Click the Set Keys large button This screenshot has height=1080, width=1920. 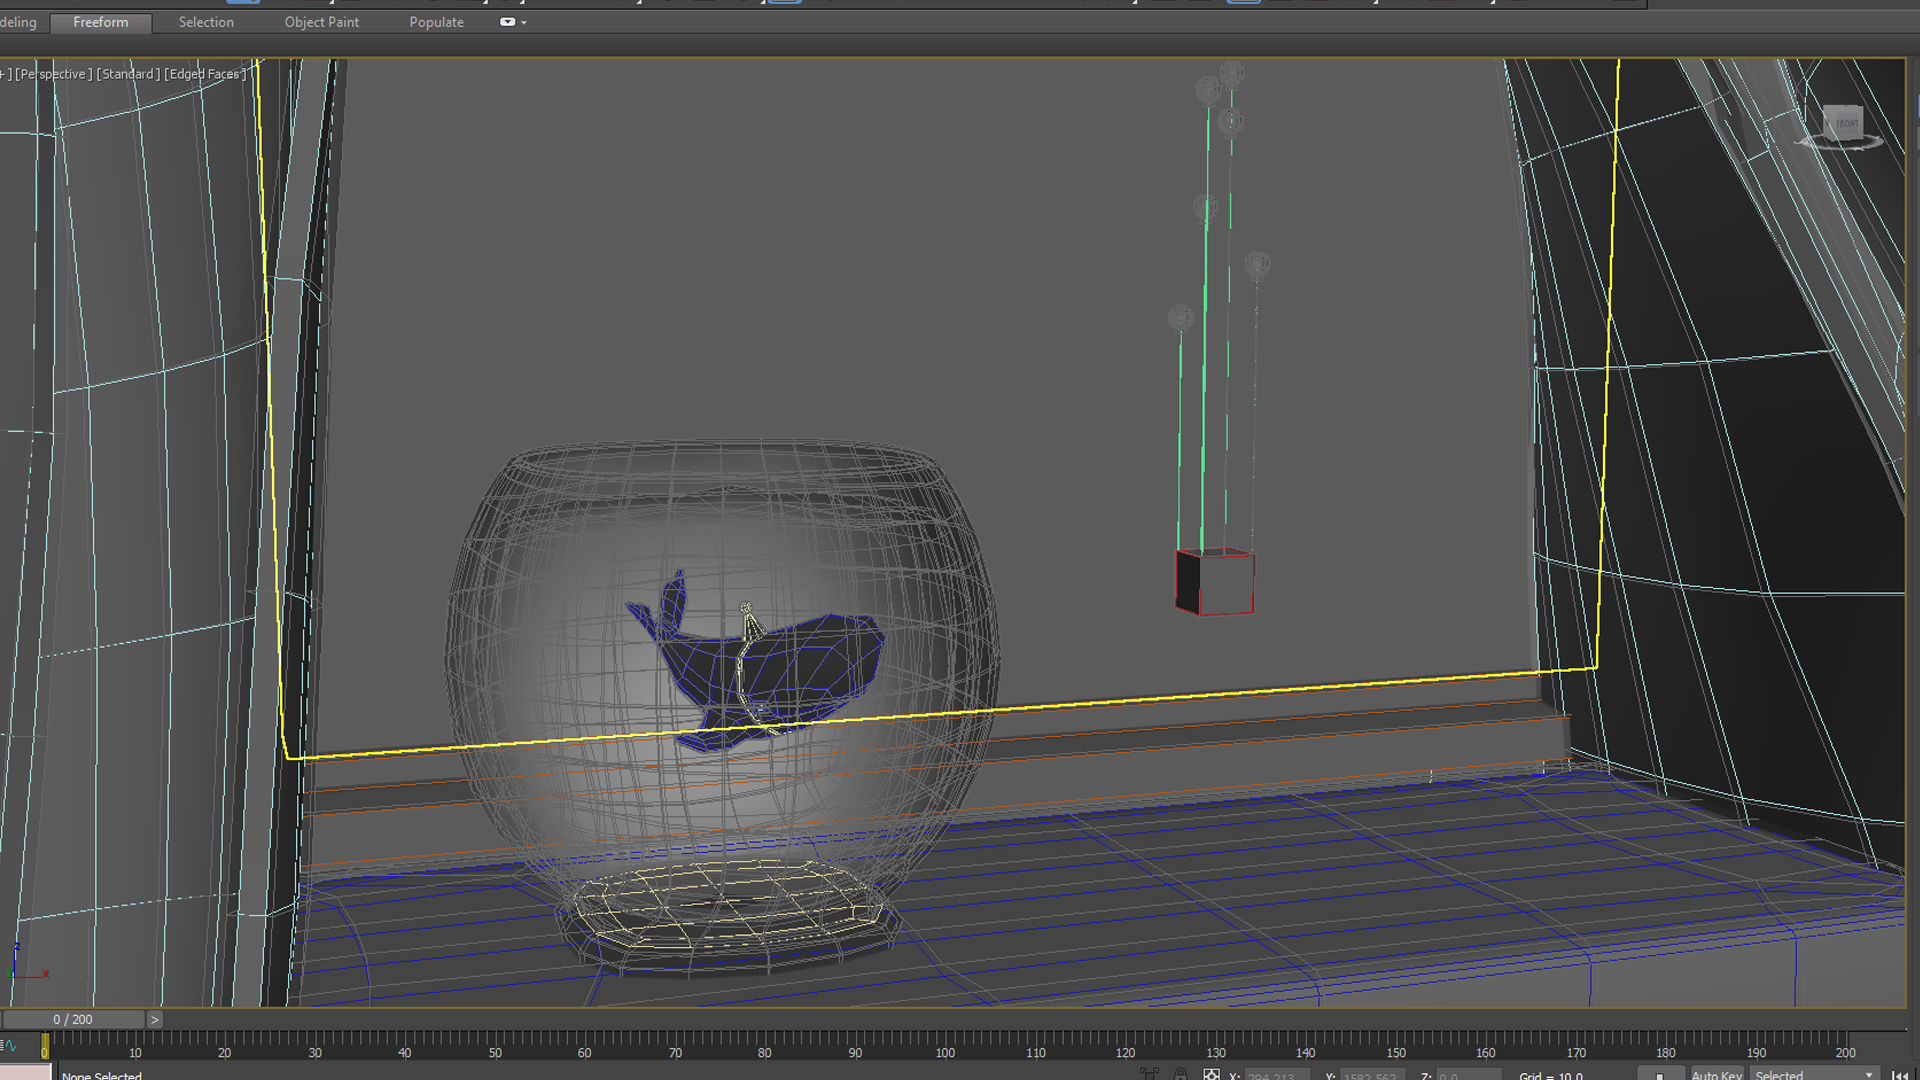(1660, 1075)
